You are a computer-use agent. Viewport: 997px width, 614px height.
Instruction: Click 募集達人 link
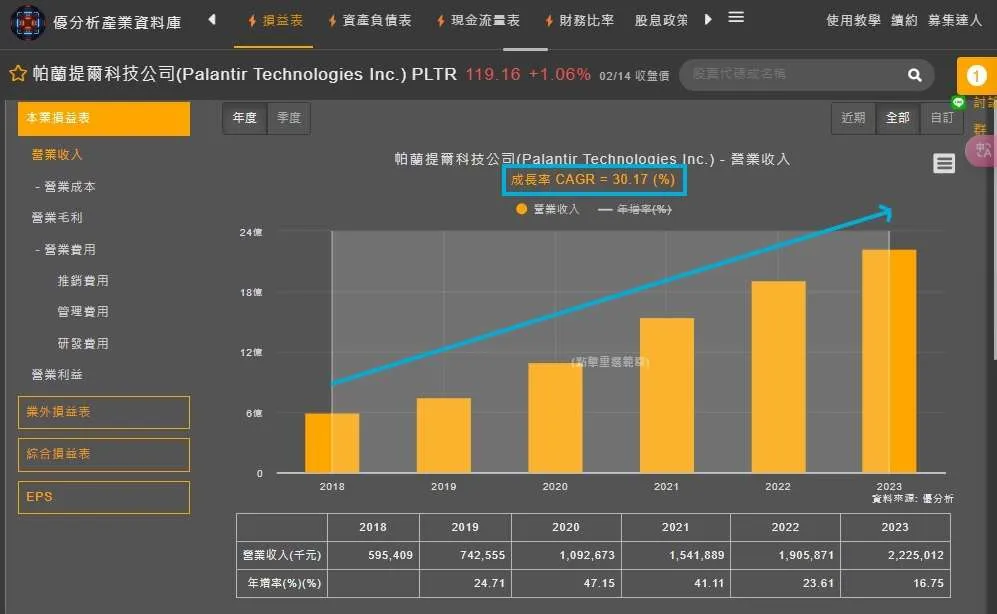click(955, 20)
